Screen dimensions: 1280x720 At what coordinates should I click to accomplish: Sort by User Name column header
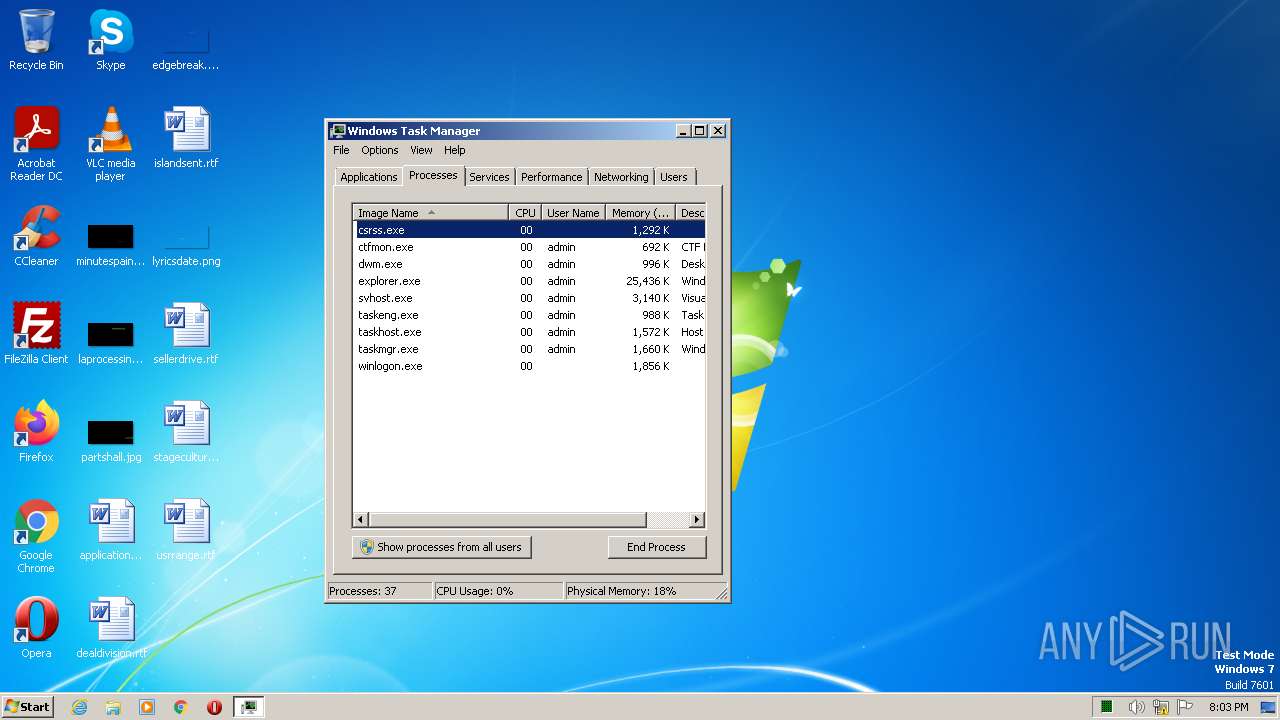pos(573,213)
